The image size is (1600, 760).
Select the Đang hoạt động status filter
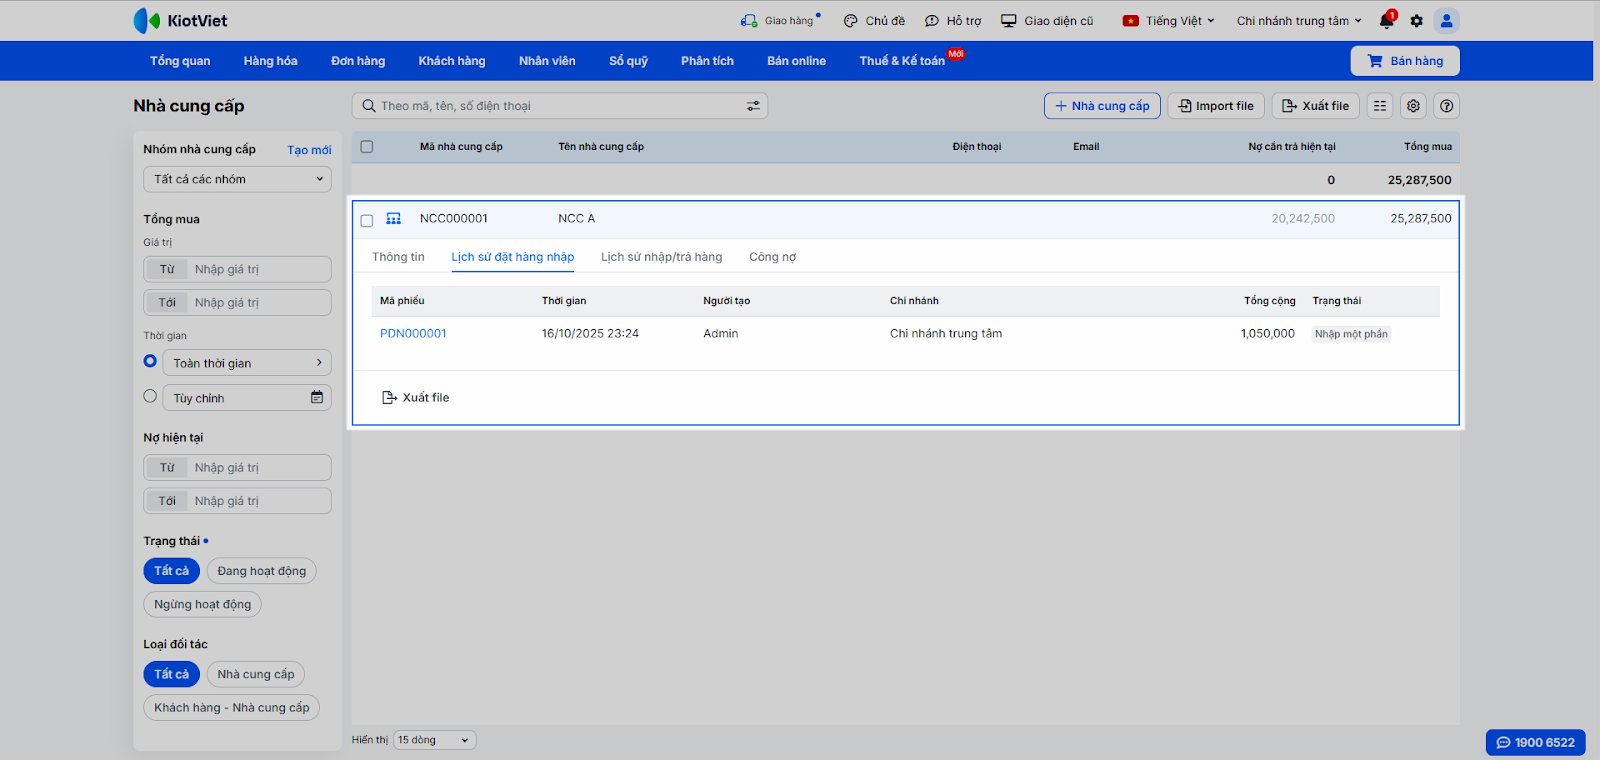tap(261, 571)
